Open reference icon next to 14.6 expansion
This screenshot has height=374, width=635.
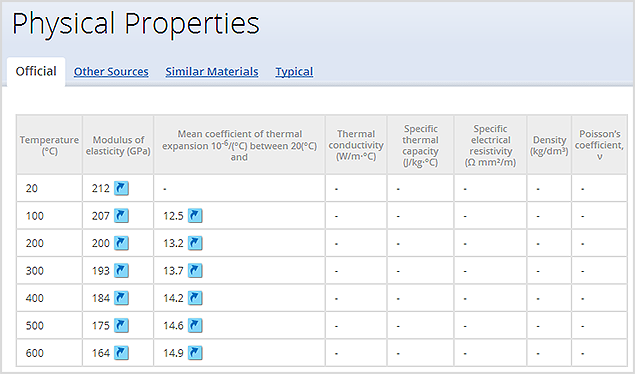pyautogui.click(x=195, y=325)
